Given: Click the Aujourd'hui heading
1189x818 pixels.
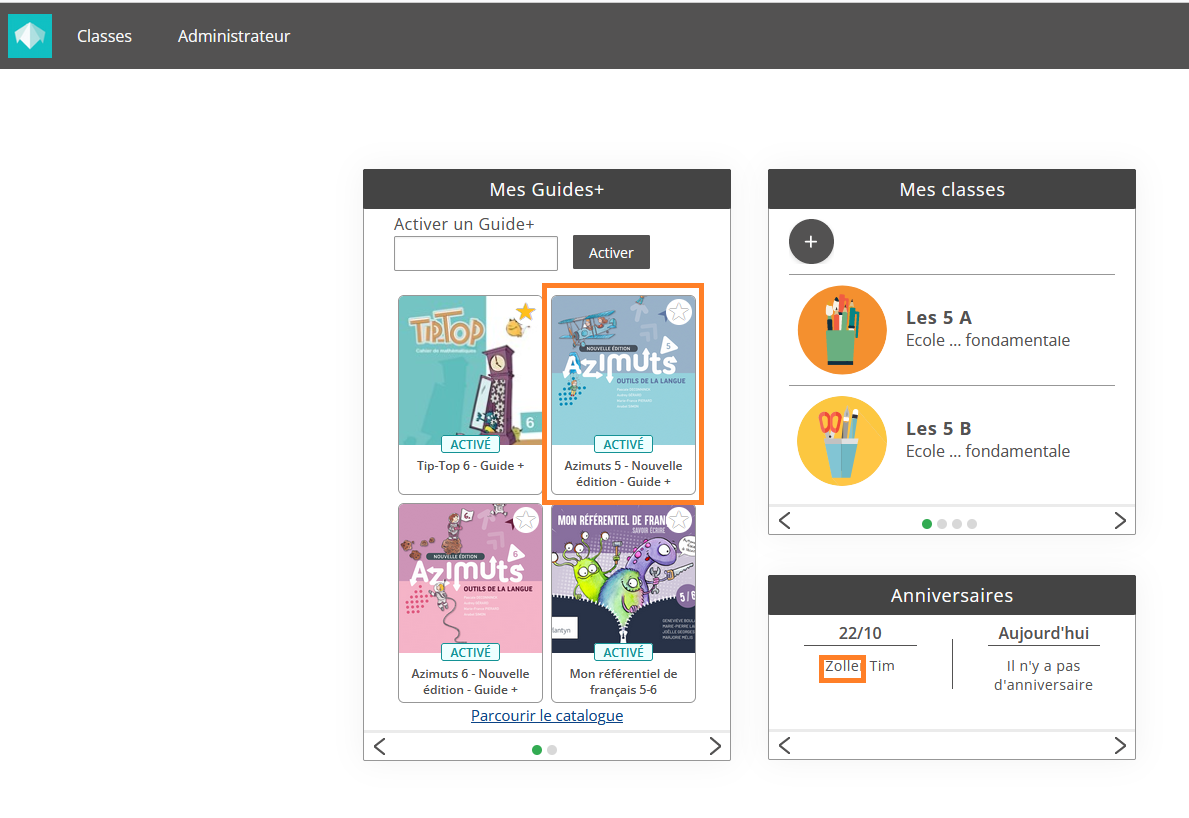Looking at the screenshot, I should tap(1043, 633).
